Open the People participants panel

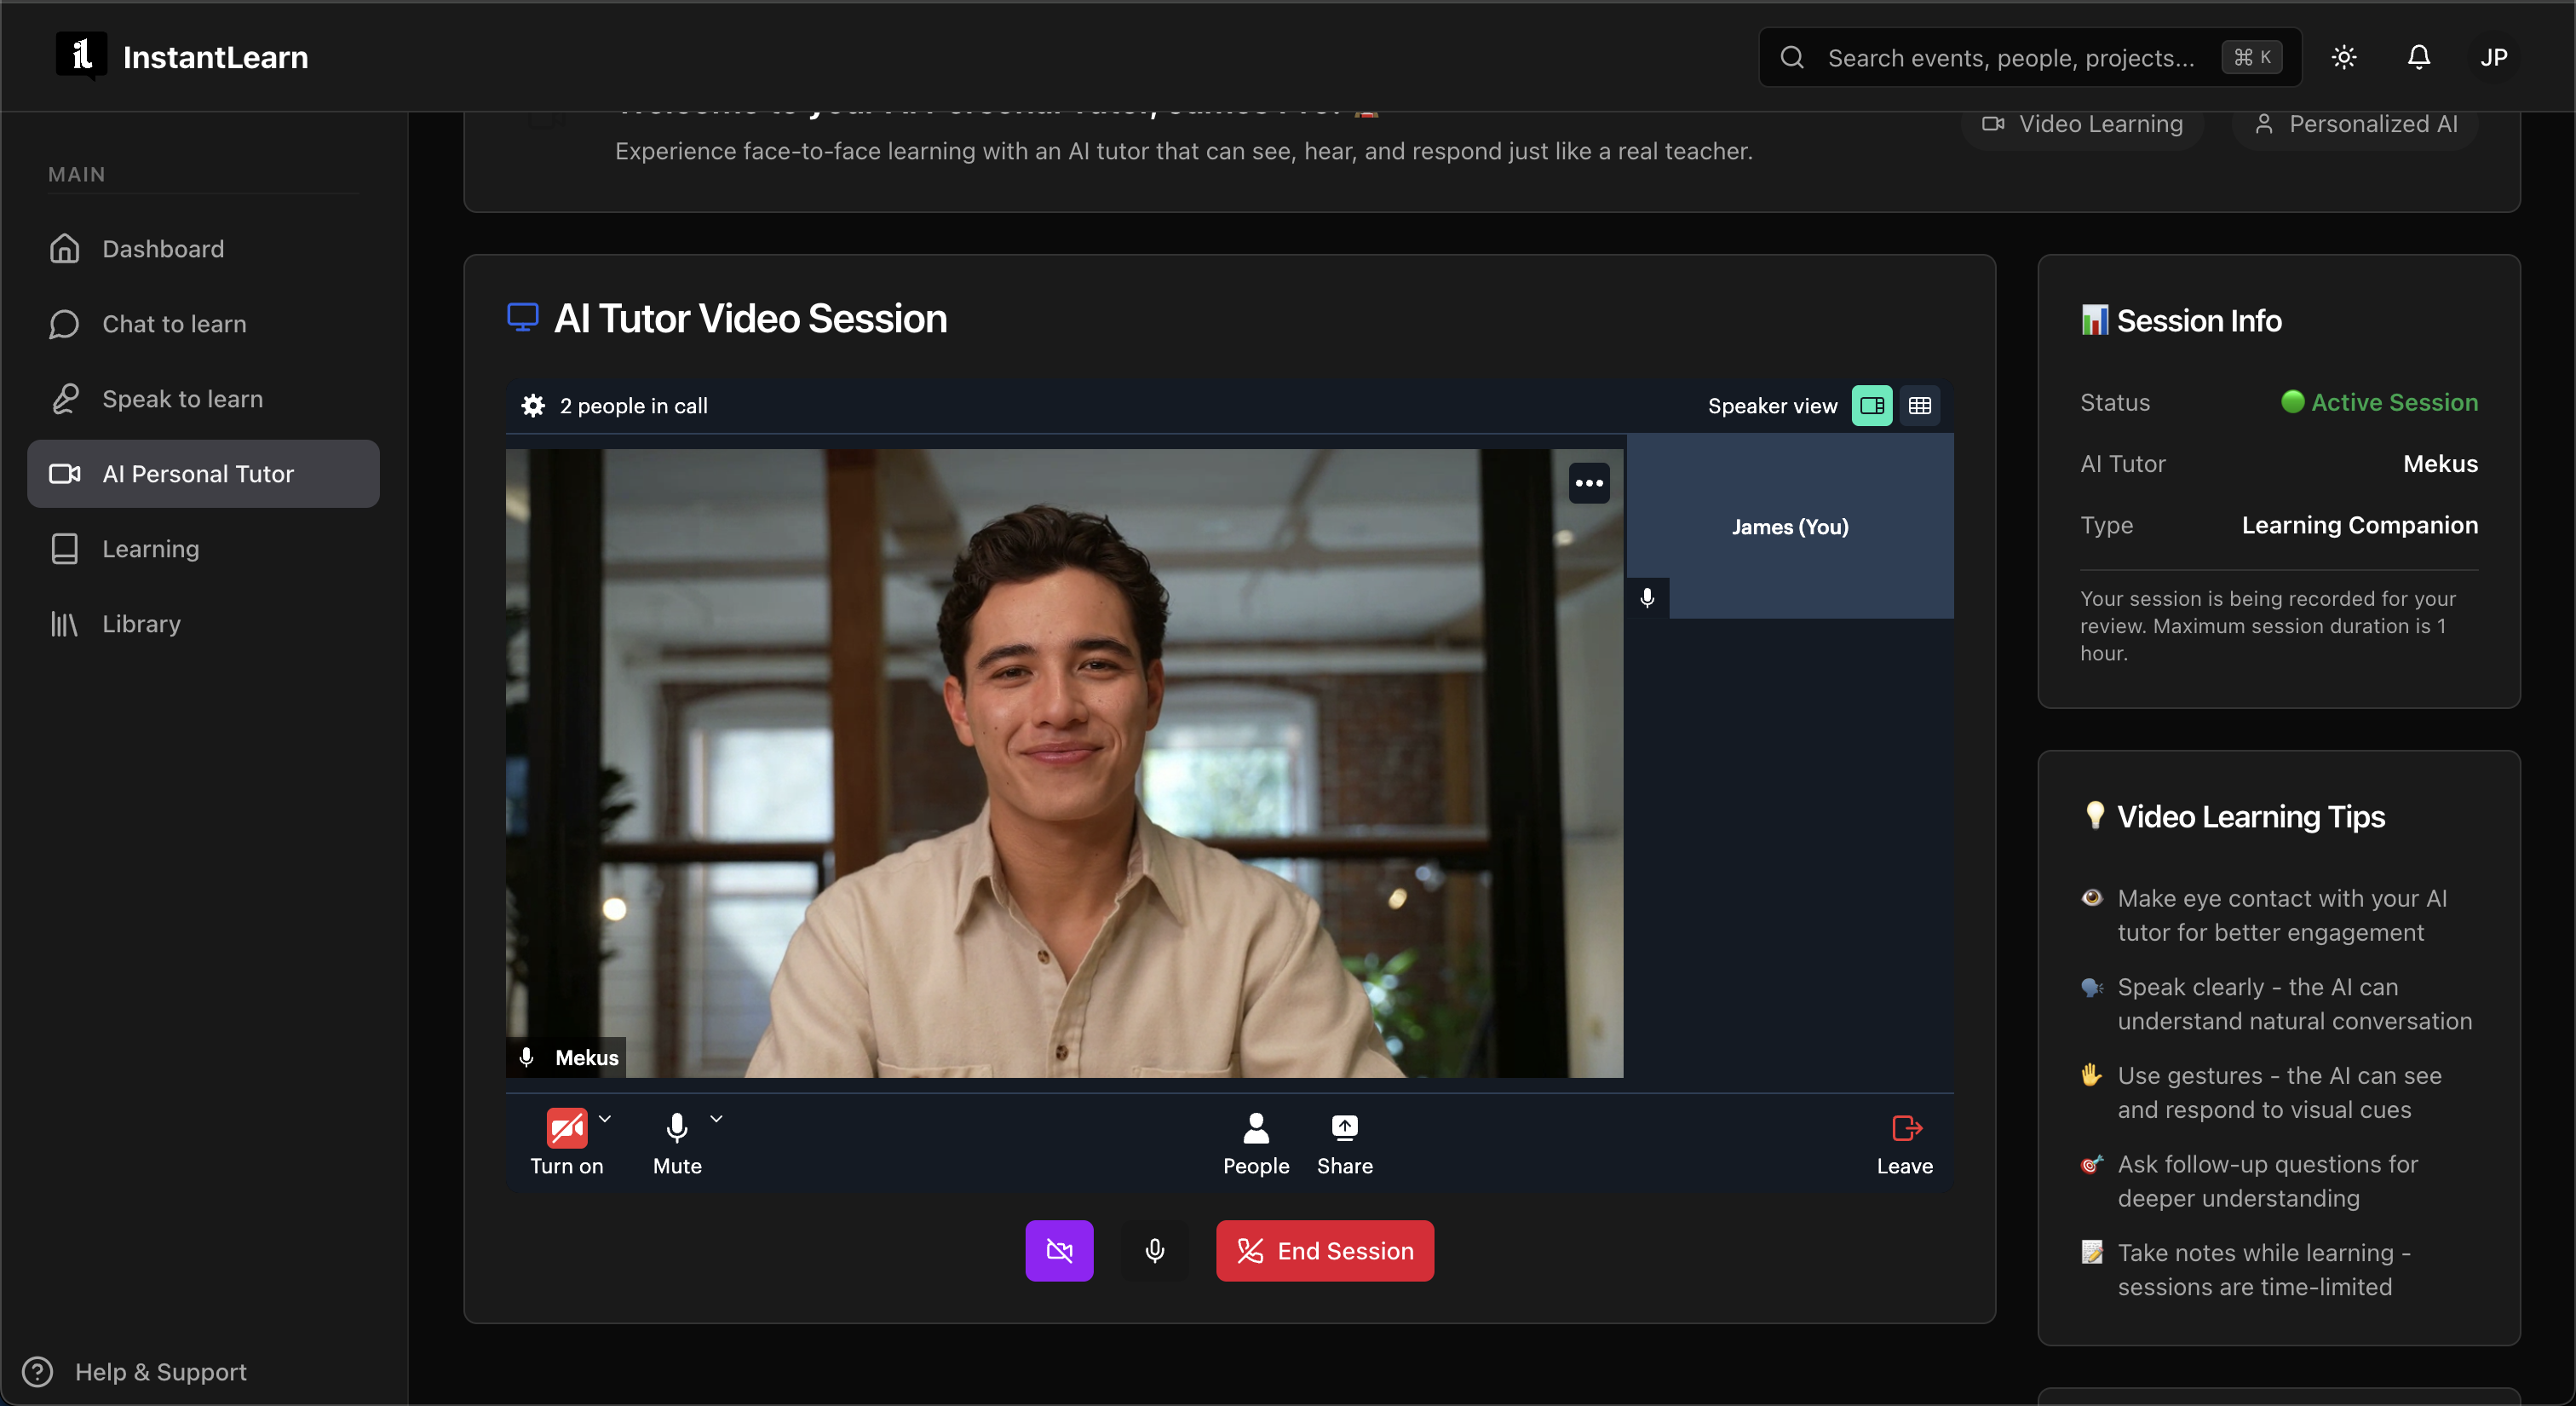coord(1255,1128)
